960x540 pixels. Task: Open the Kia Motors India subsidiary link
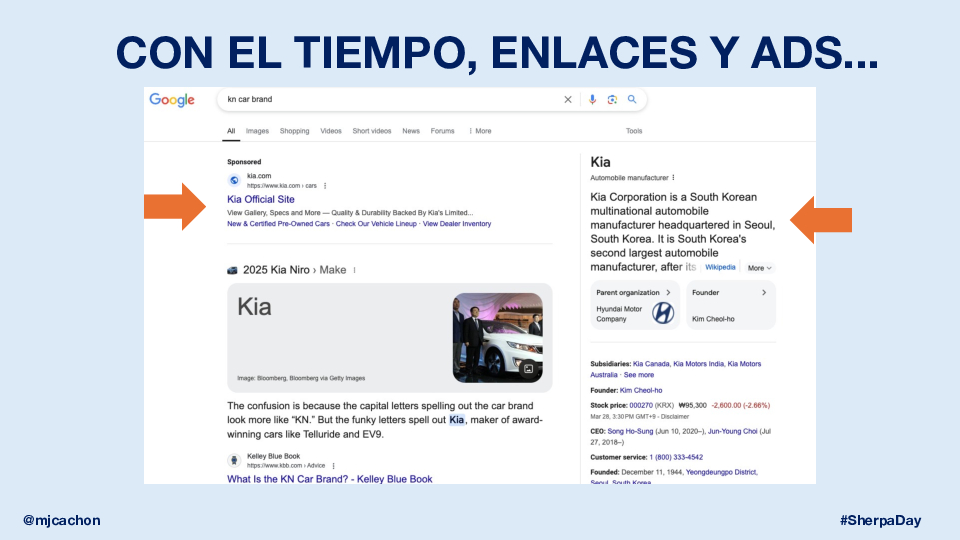(x=698, y=364)
